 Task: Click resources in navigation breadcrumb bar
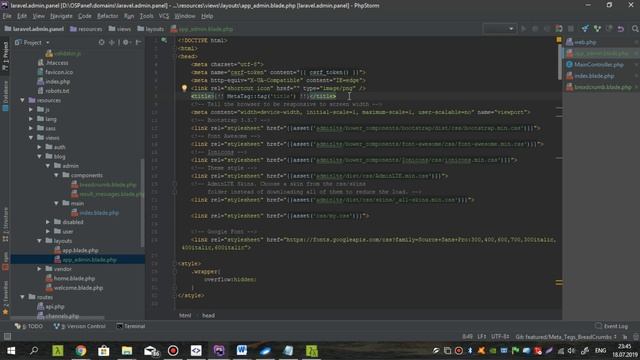[x=86, y=29]
